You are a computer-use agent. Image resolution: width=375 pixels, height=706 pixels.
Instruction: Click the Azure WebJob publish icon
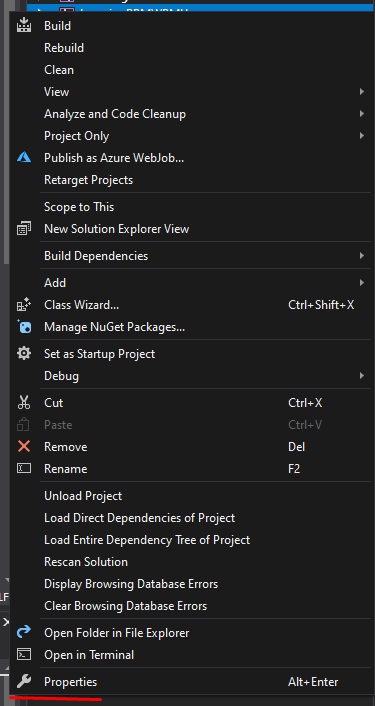click(x=24, y=158)
